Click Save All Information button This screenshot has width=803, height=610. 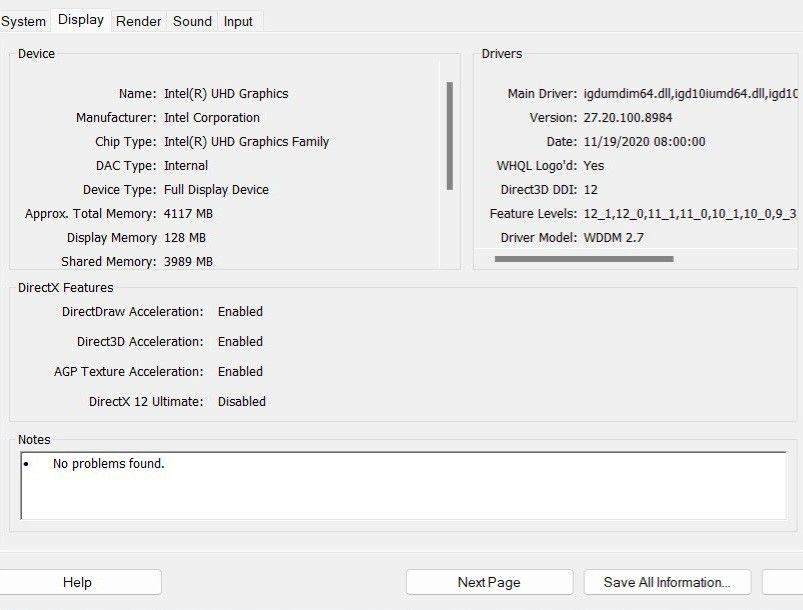[x=667, y=582]
